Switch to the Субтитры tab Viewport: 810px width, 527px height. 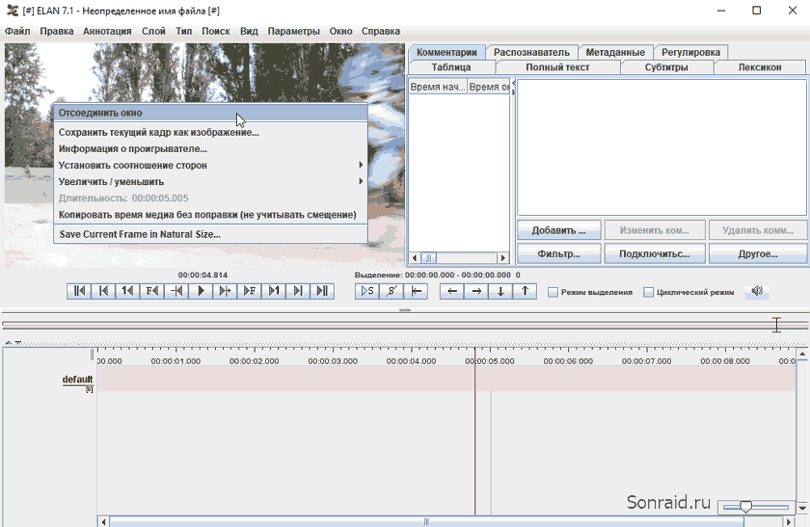pos(666,67)
